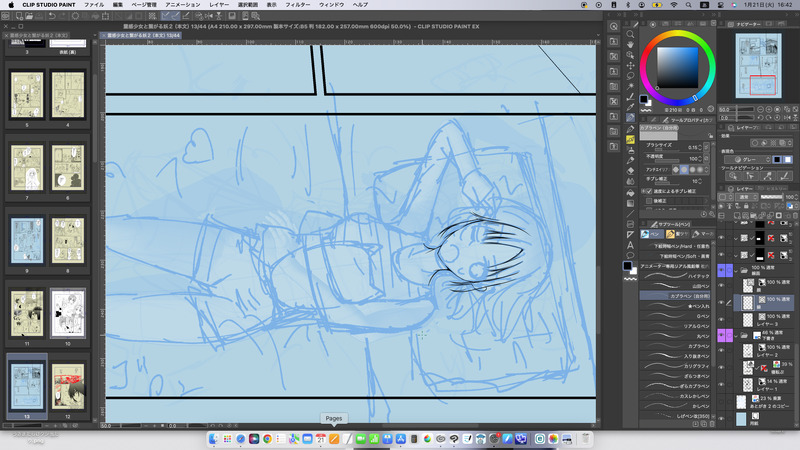Toggle the 後補正 checkbox
800x450 pixels.
coord(649,201)
